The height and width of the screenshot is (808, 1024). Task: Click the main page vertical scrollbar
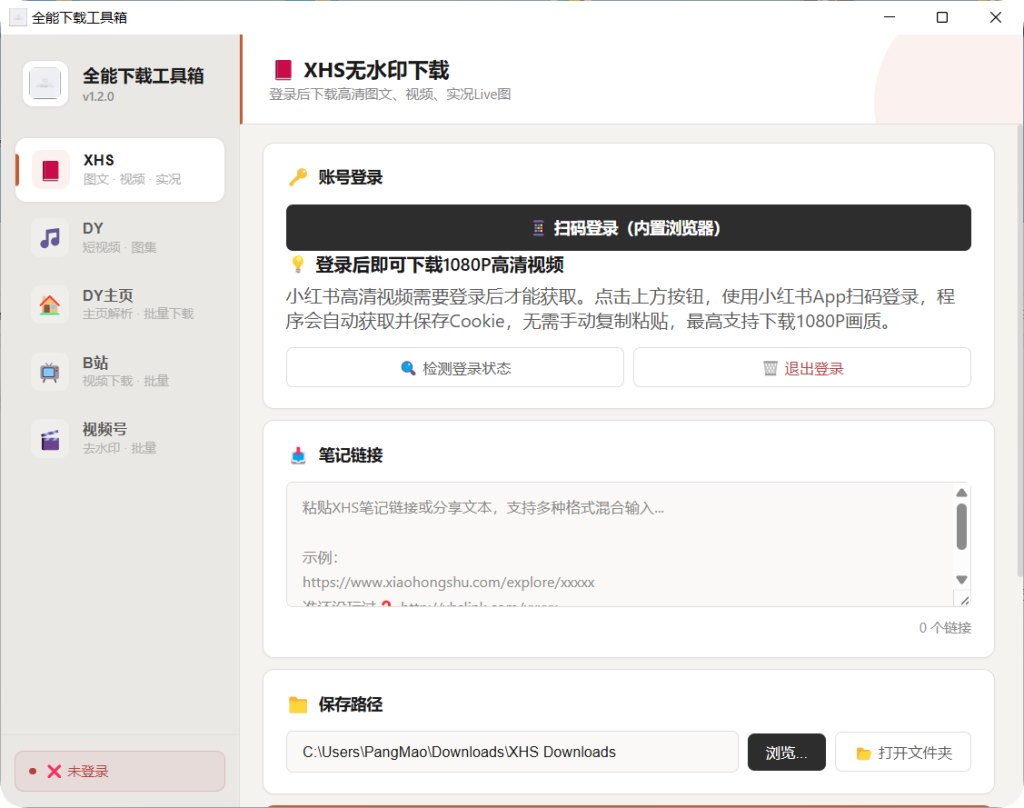click(1020, 351)
